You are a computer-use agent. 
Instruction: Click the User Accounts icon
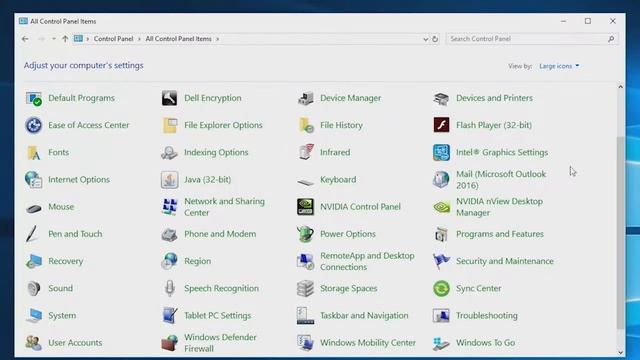(33, 343)
